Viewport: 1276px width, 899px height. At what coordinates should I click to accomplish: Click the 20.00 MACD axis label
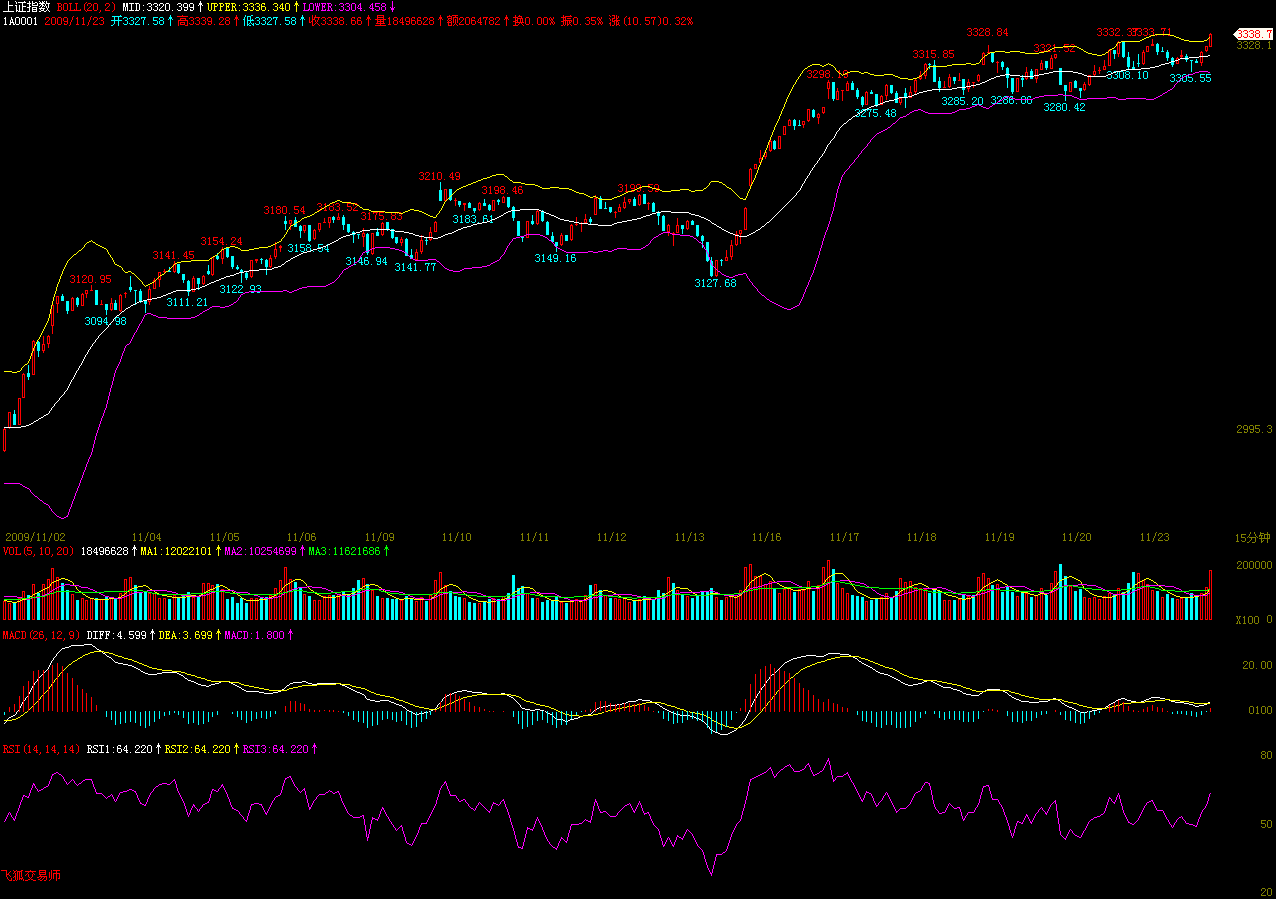[1257, 665]
